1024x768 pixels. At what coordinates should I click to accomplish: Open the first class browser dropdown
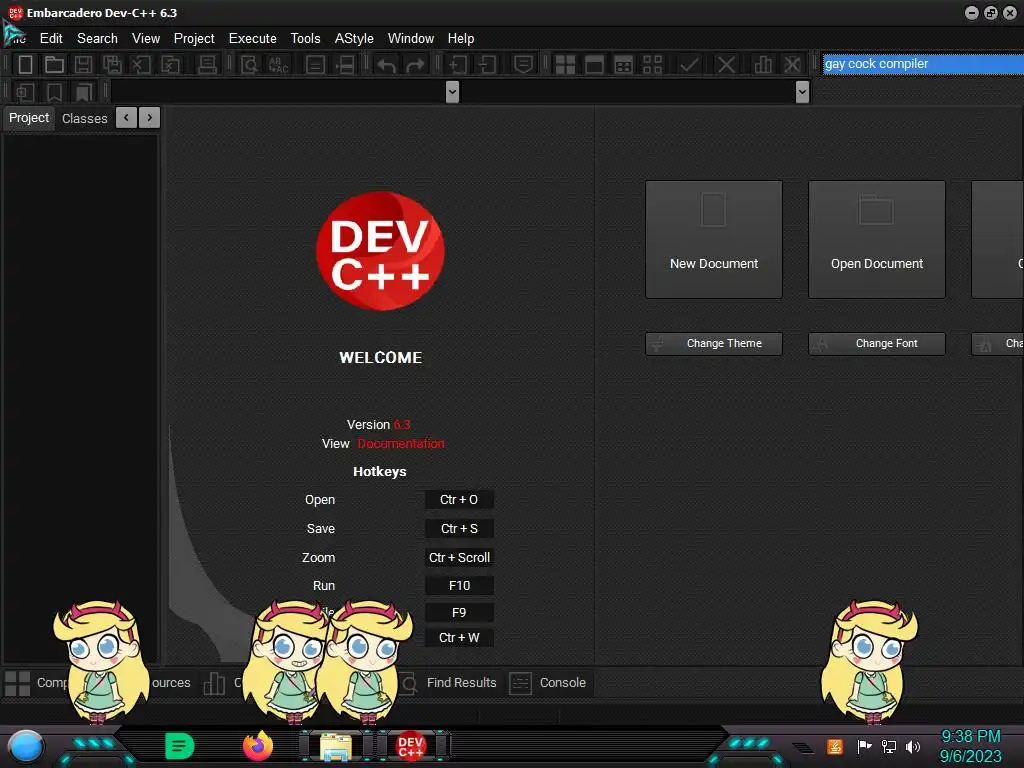(452, 92)
